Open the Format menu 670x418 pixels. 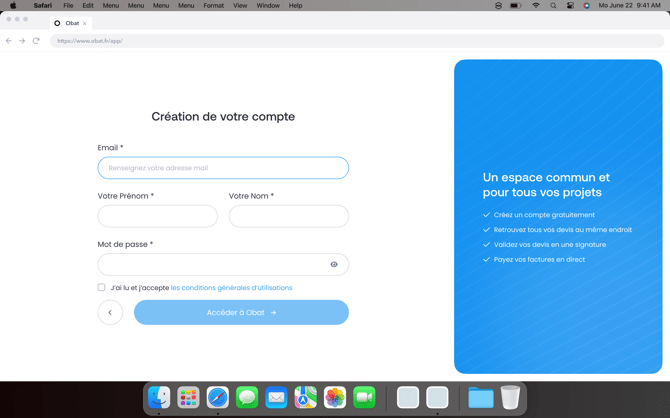pyautogui.click(x=213, y=6)
